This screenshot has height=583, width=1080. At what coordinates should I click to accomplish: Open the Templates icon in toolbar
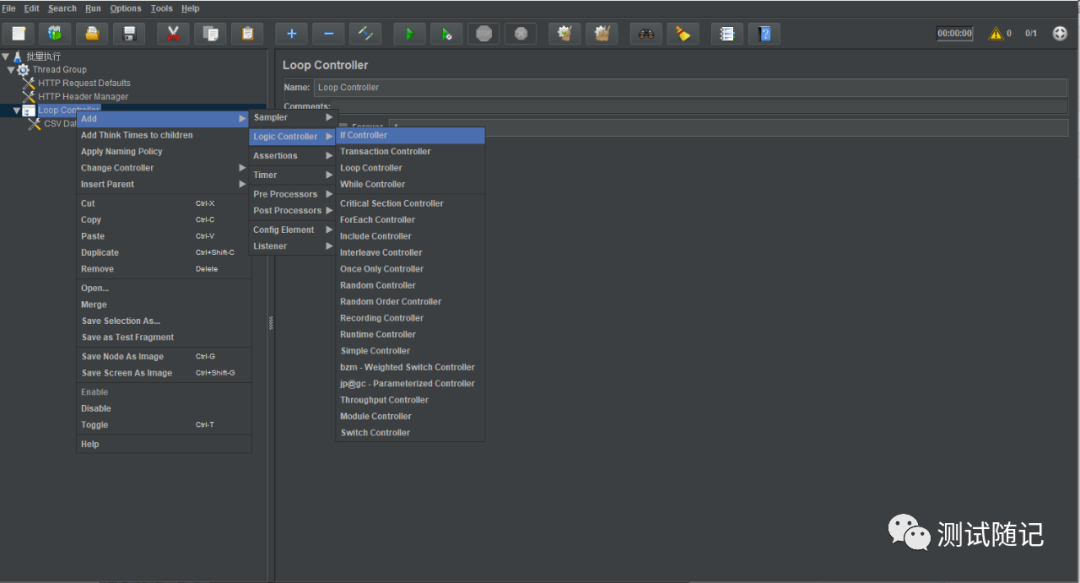(x=55, y=33)
